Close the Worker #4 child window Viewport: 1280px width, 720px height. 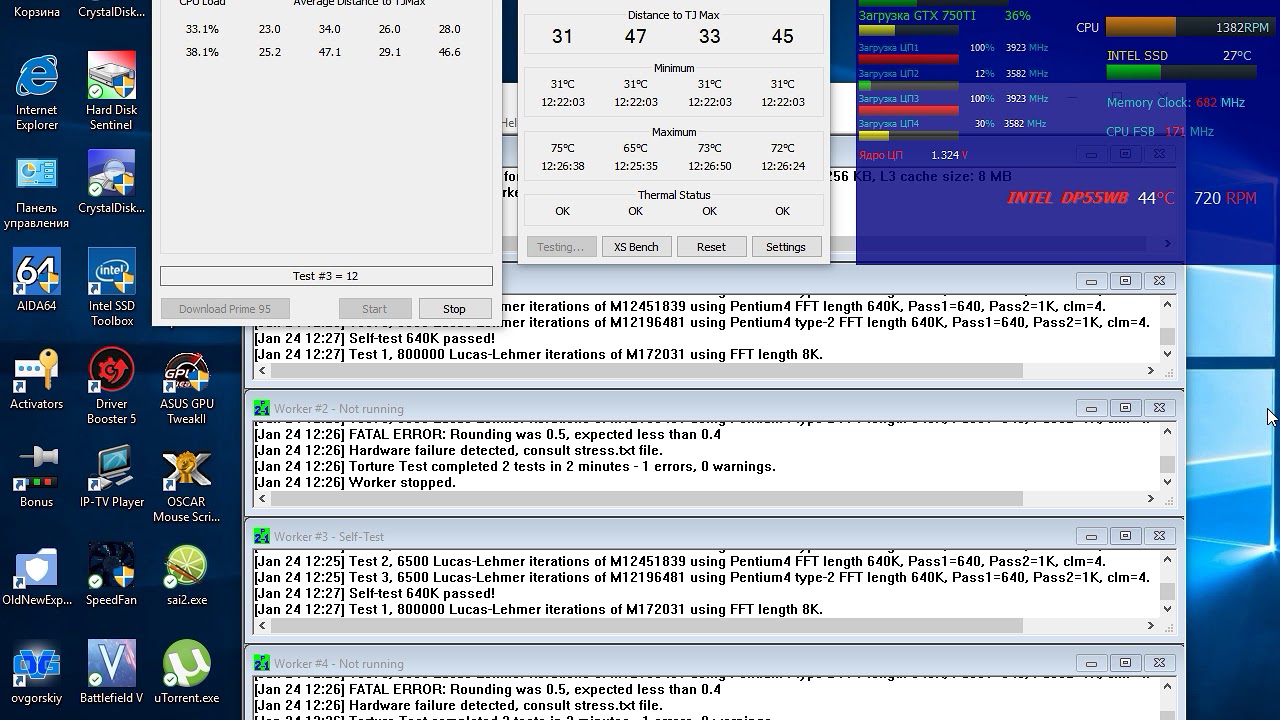pos(1159,663)
